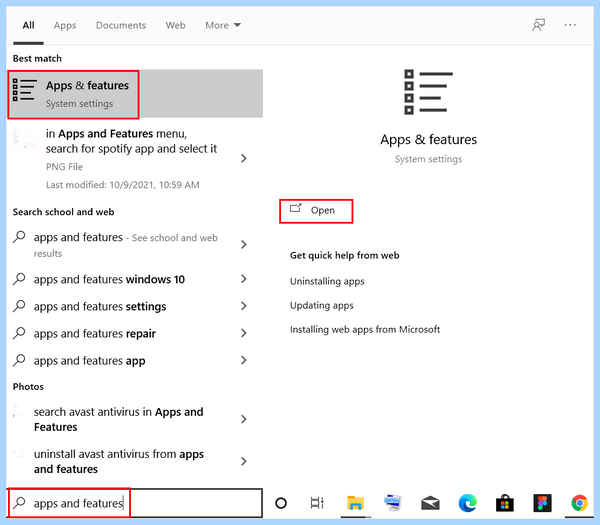Launch Figma from the taskbar
600x525 pixels.
pos(542,503)
